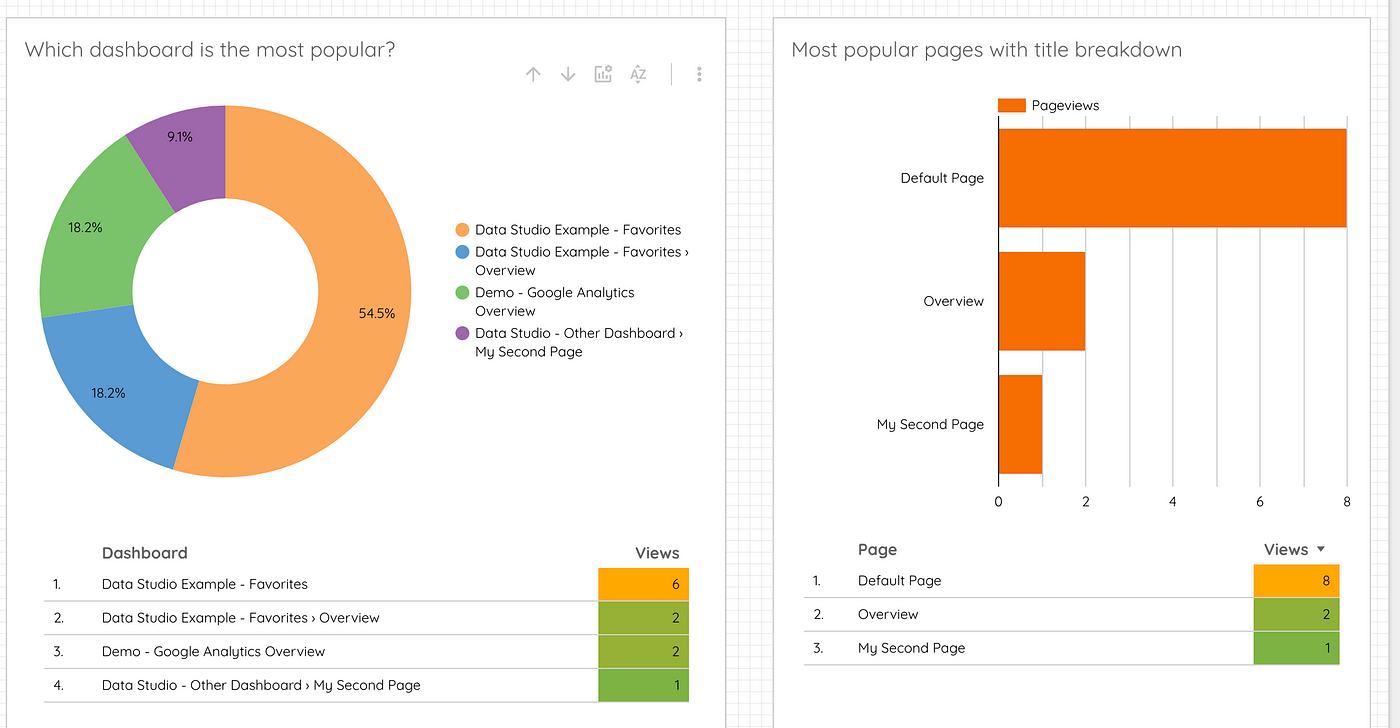Viewport: 1400px width, 728px height.
Task: Click the Default Page bar in the chart
Action: (x=1172, y=178)
